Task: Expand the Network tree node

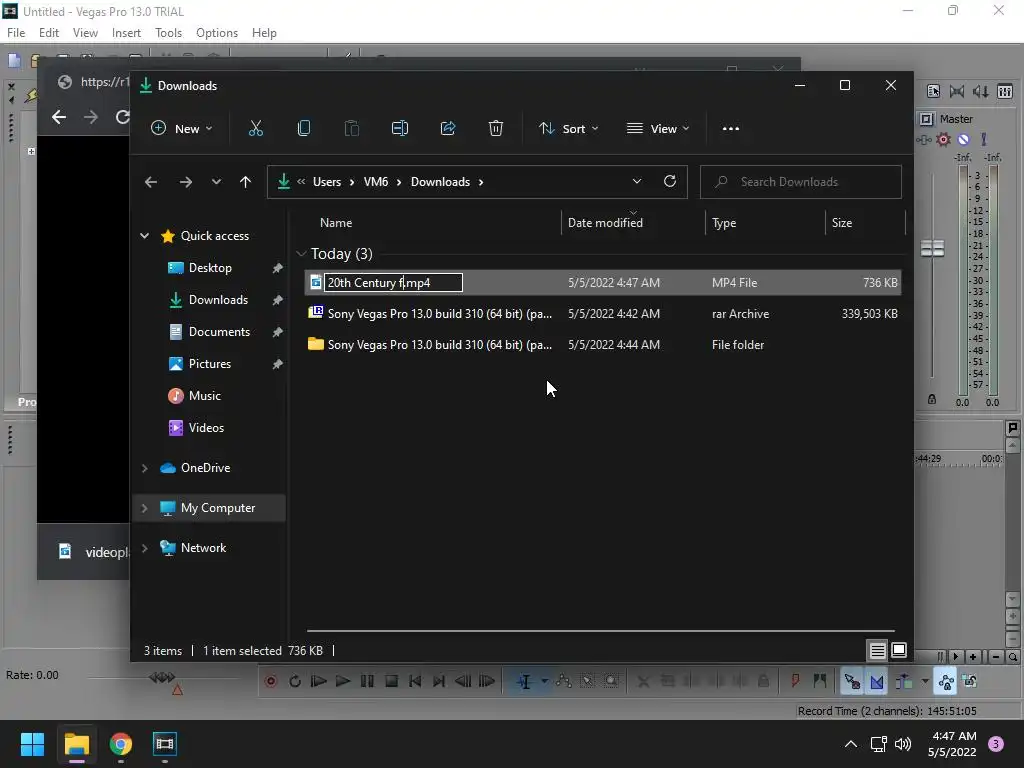Action: click(x=144, y=548)
